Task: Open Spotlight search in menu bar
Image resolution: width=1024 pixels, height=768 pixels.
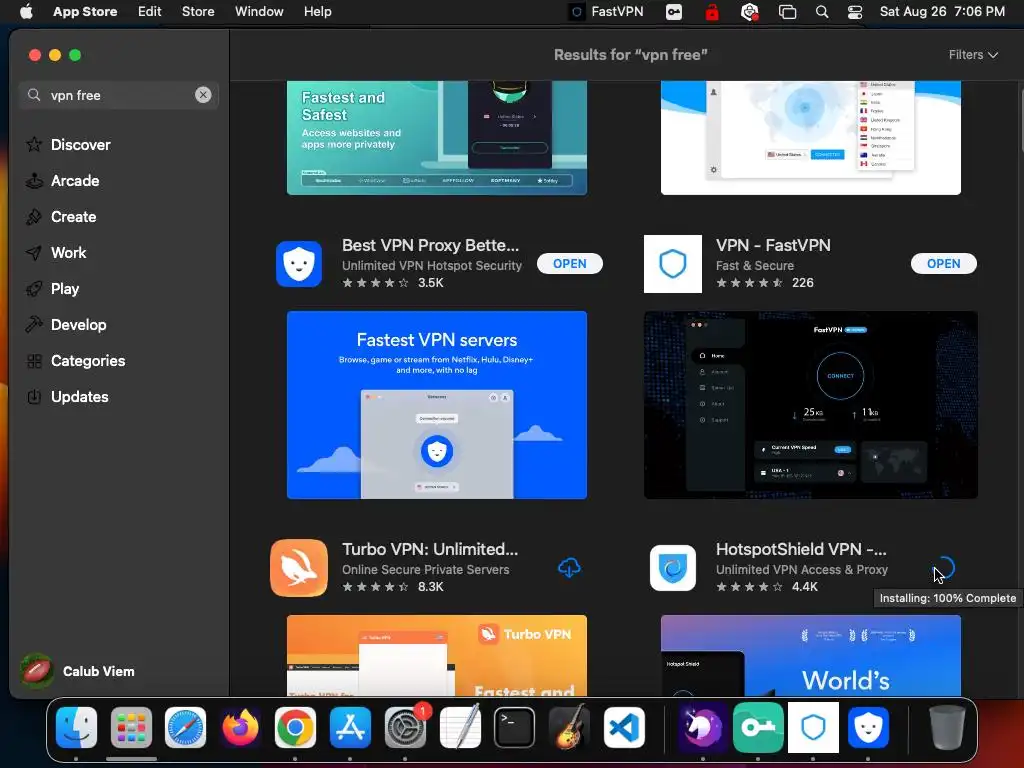Action: click(822, 11)
